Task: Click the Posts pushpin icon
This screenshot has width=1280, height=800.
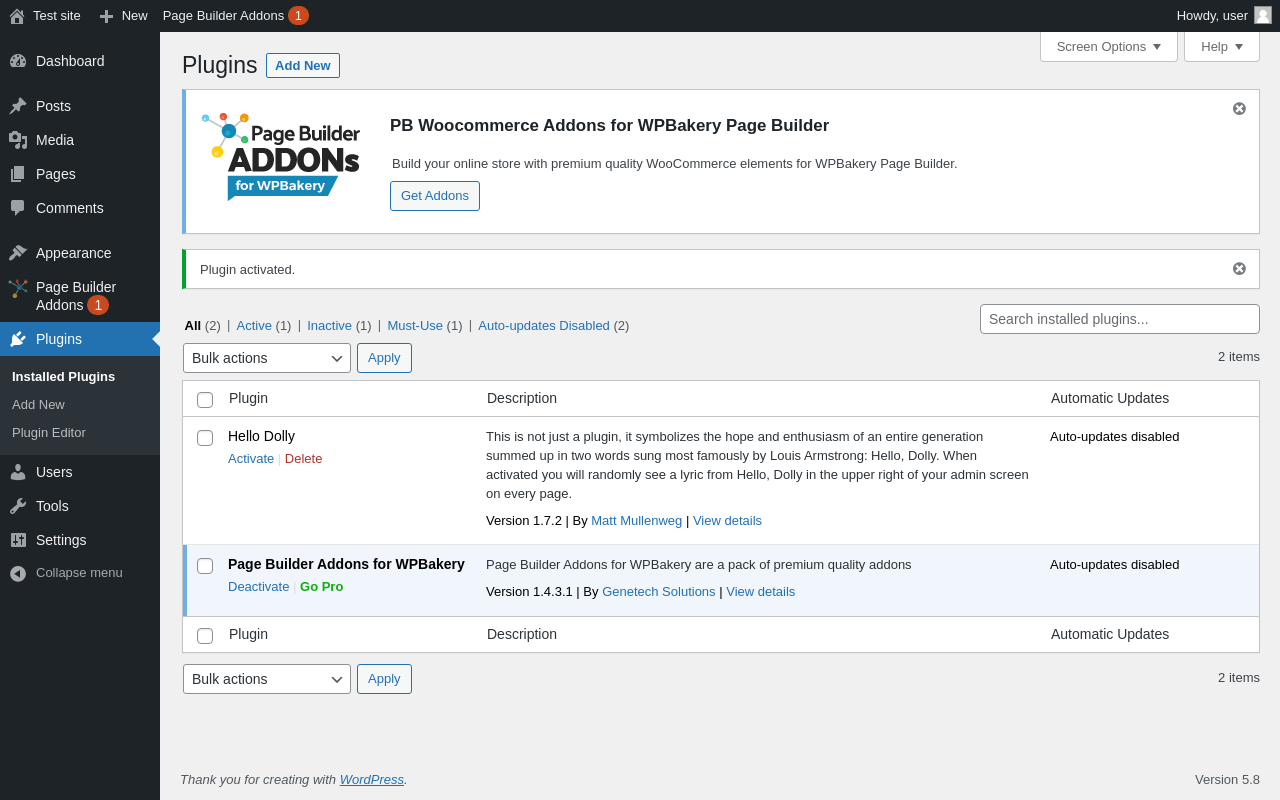Action: (x=18, y=106)
